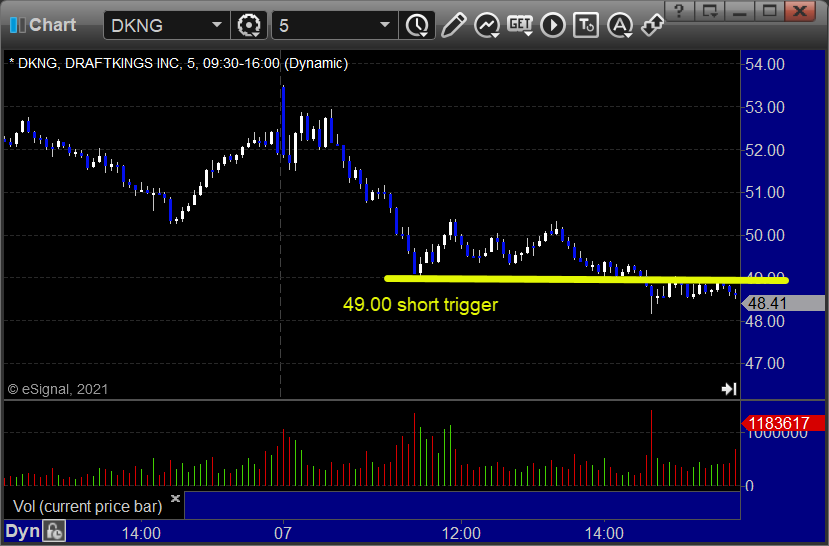Toggle the lock icon next to Dyn
The width and height of the screenshot is (829, 546).
click(x=54, y=532)
